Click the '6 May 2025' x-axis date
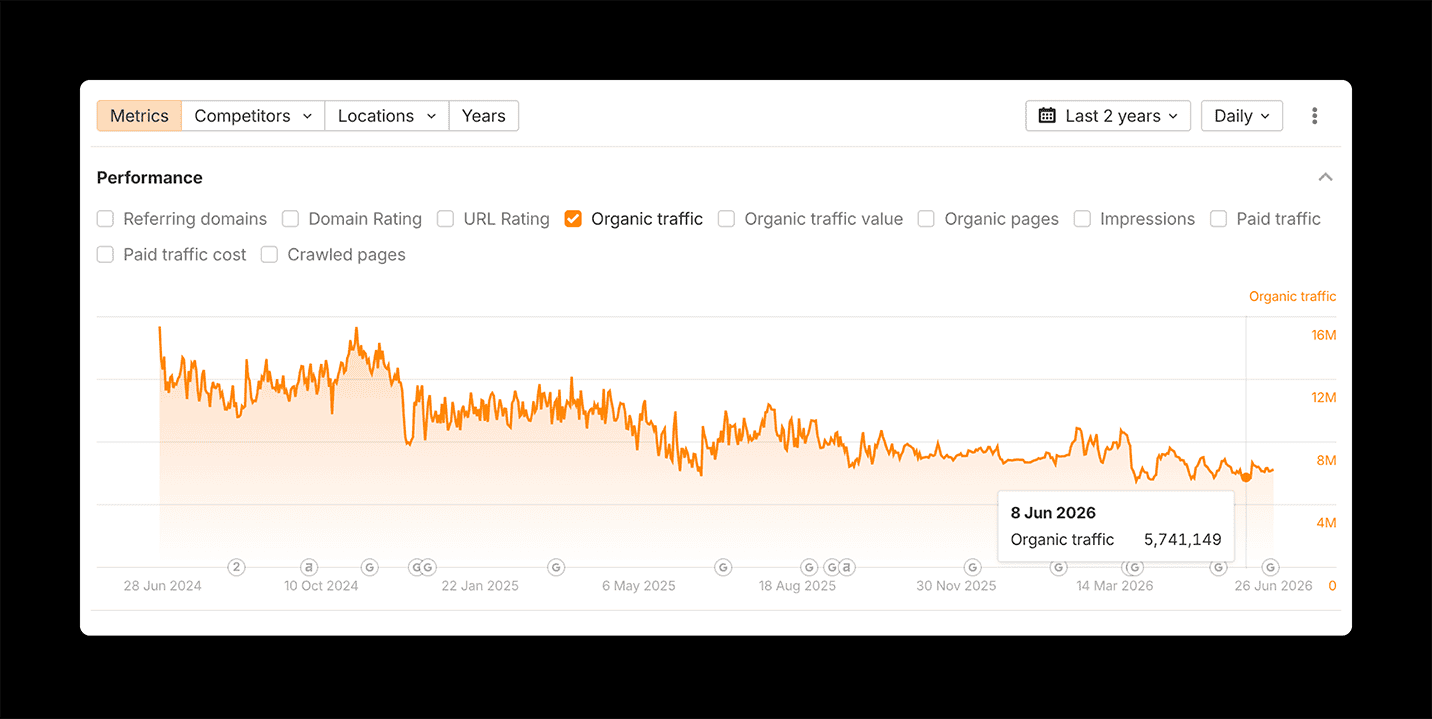Screen dimensions: 1432x719 click(639, 586)
